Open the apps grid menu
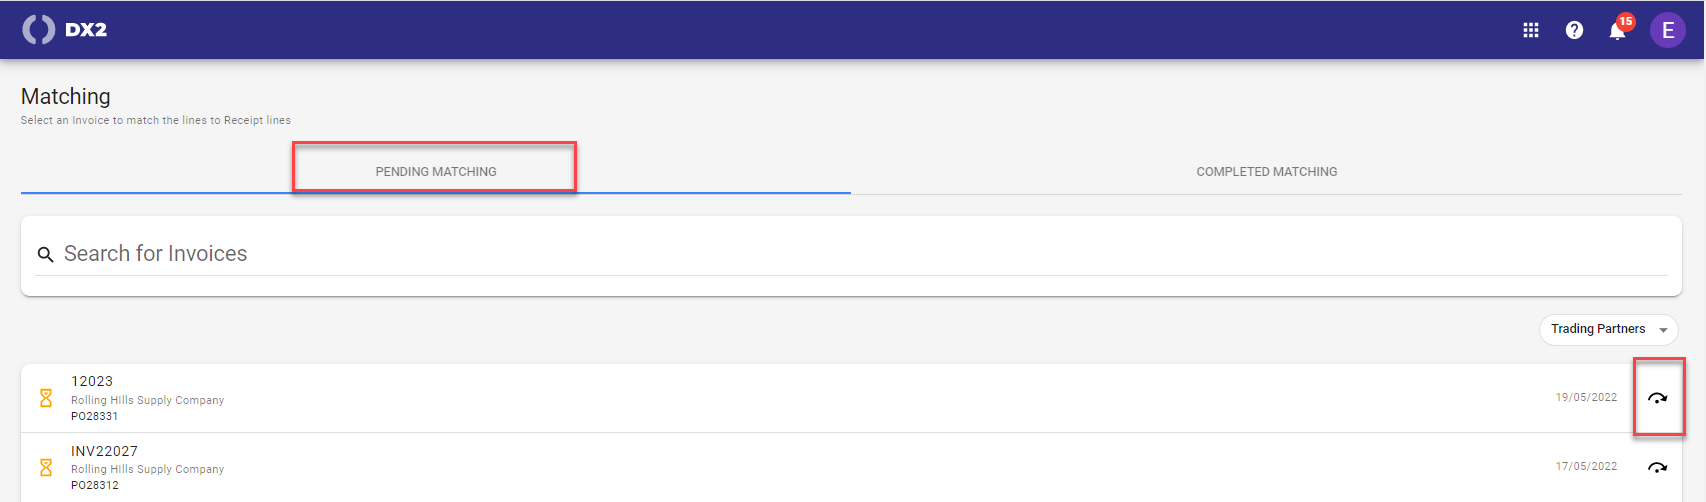 click(x=1531, y=30)
